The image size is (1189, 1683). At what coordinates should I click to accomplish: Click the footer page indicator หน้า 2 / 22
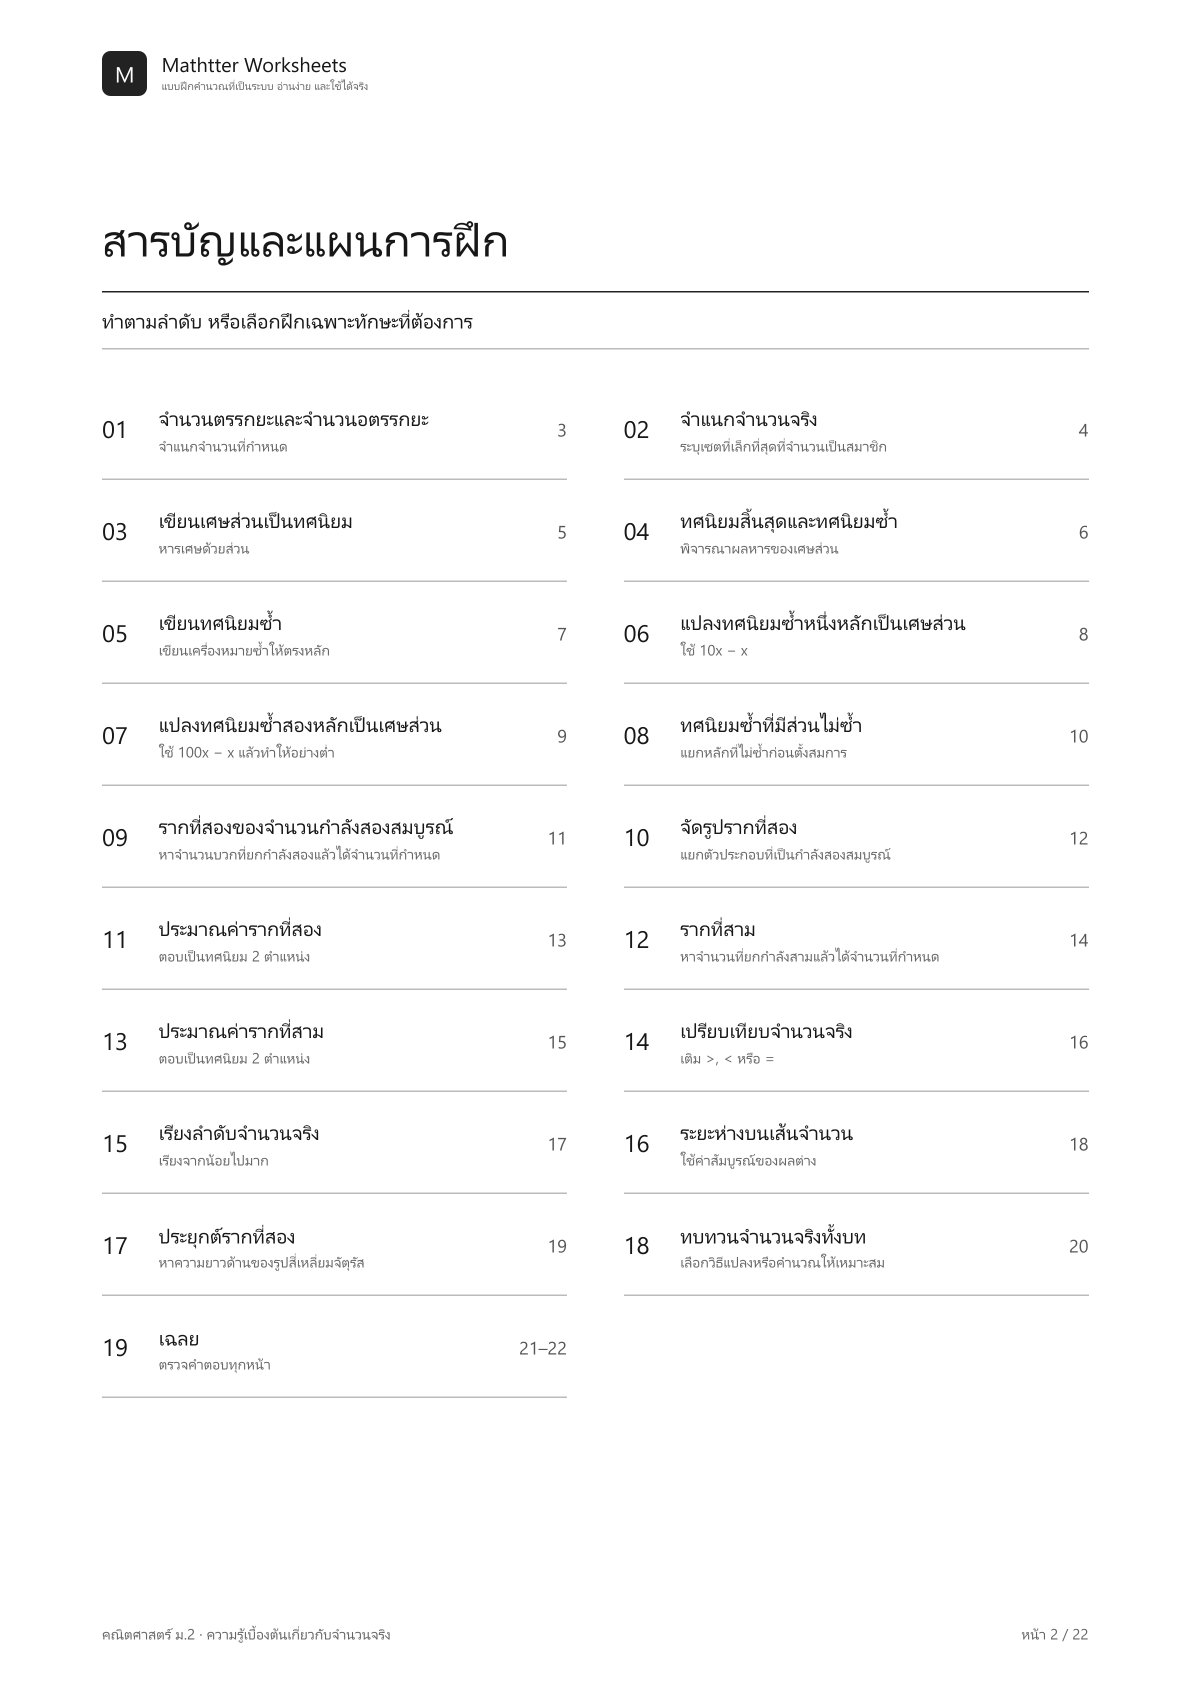coord(1054,1634)
